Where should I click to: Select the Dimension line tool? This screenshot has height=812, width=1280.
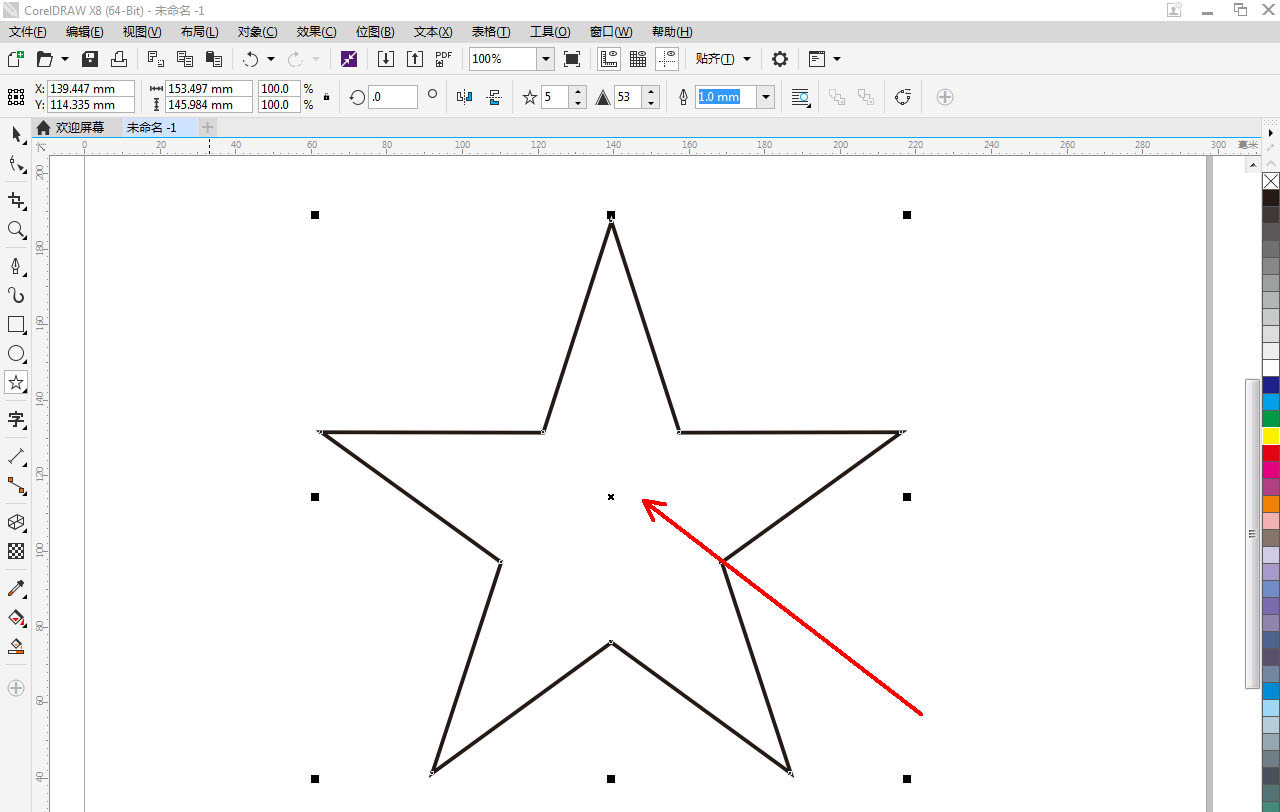[16, 456]
